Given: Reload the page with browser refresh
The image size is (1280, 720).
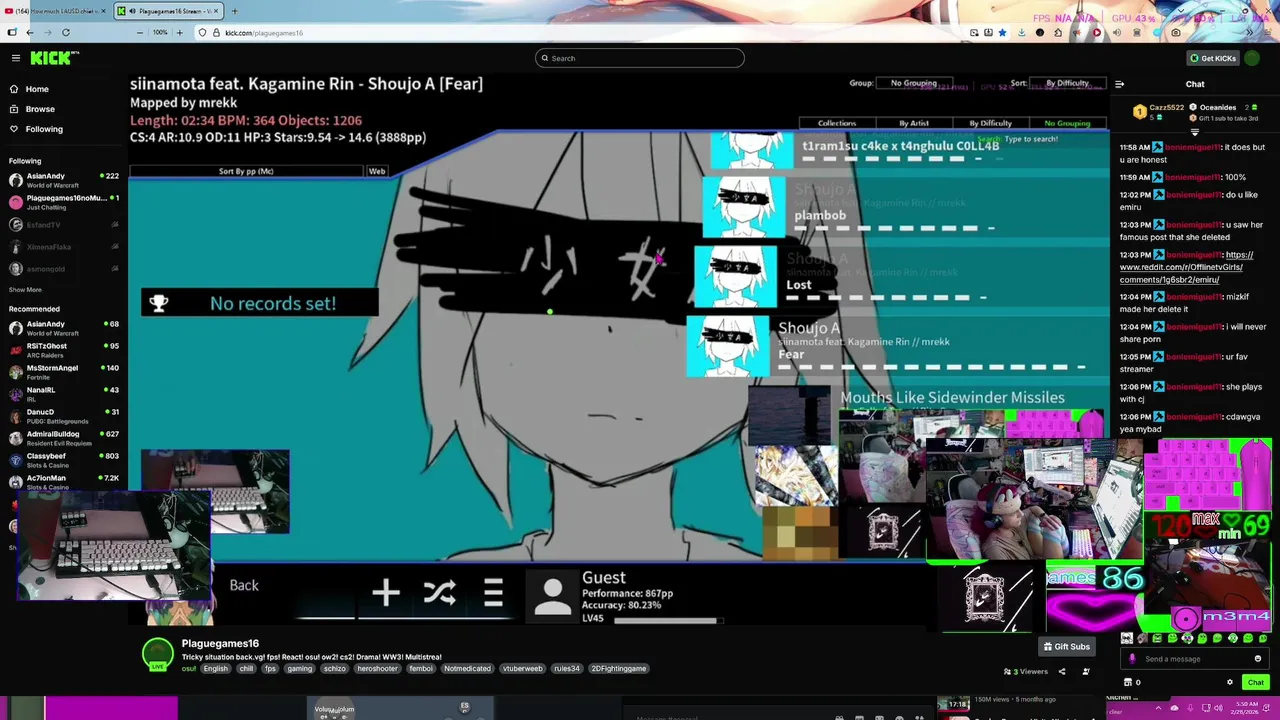Looking at the screenshot, I should (66, 33).
